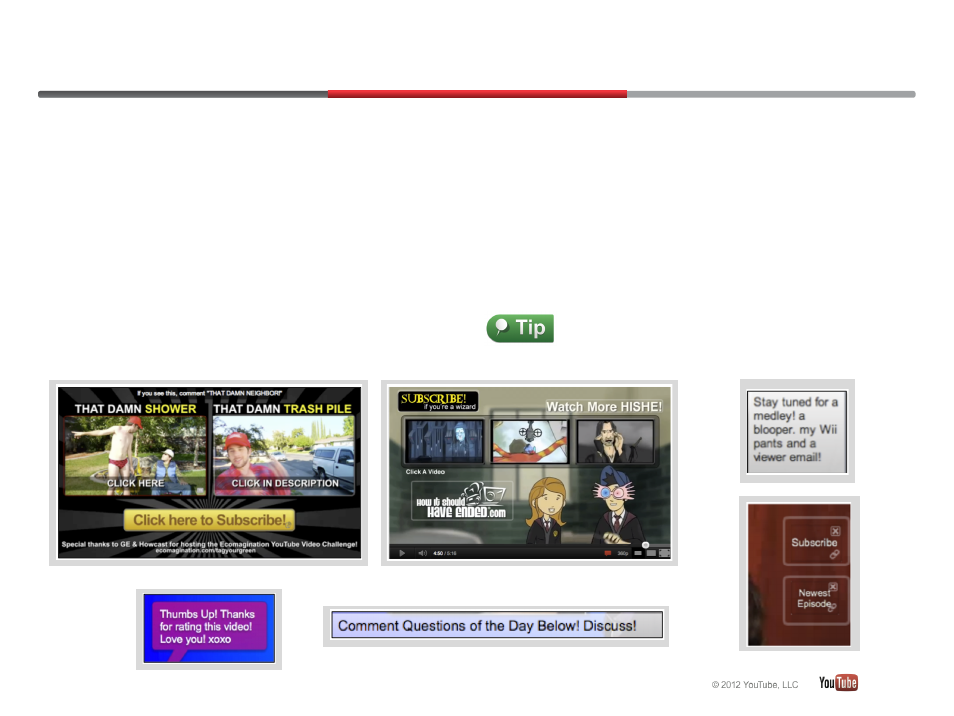This screenshot has height=716, width=954.
Task: Click the yellow 'Click here to Subscribe!' button
Action: [x=209, y=520]
